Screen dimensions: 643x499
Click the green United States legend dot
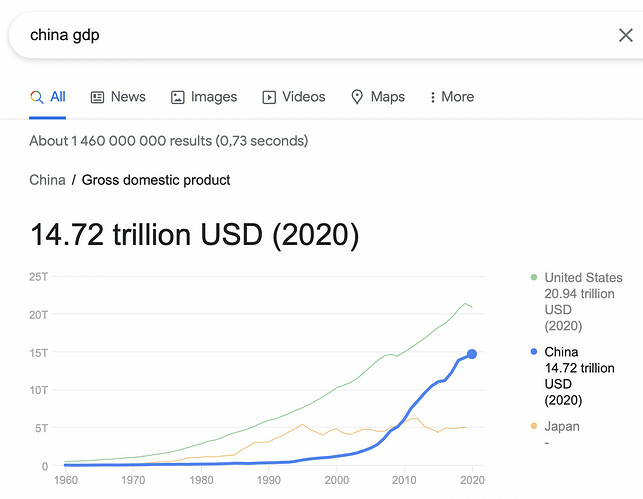point(534,278)
